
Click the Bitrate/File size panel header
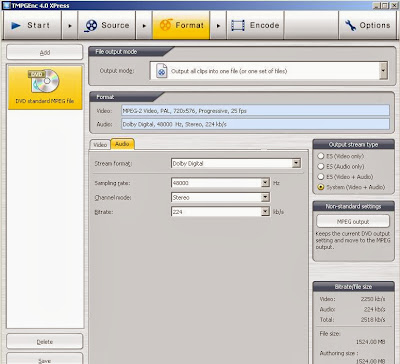point(353,287)
